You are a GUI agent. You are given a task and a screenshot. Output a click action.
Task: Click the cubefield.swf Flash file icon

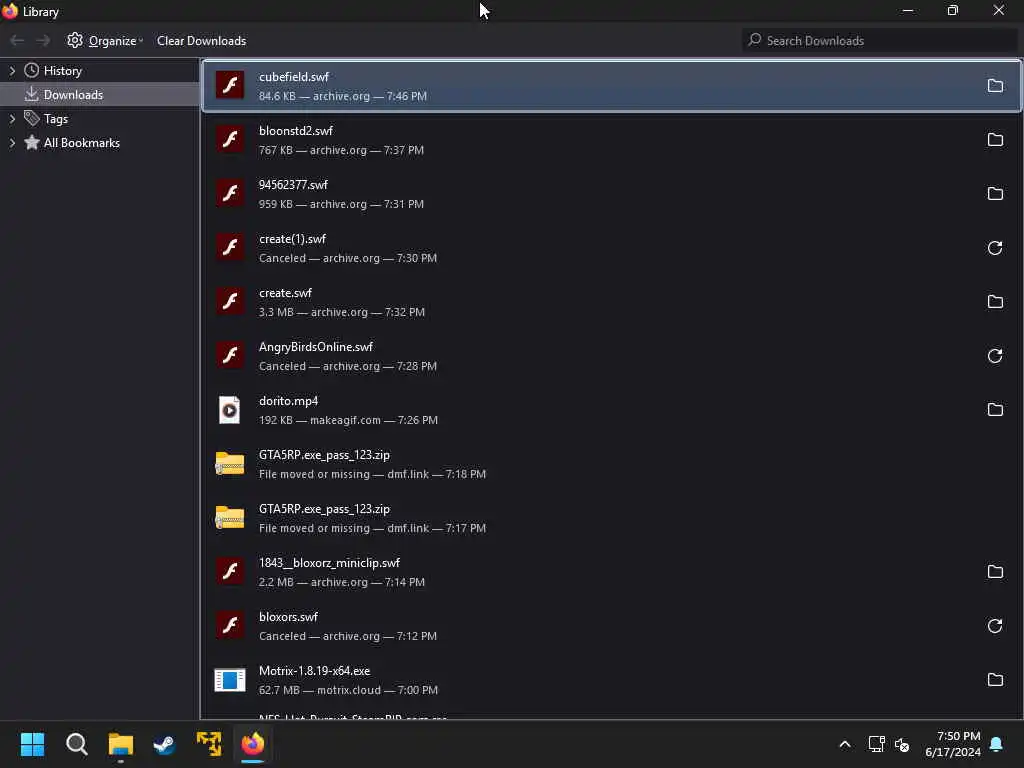230,86
